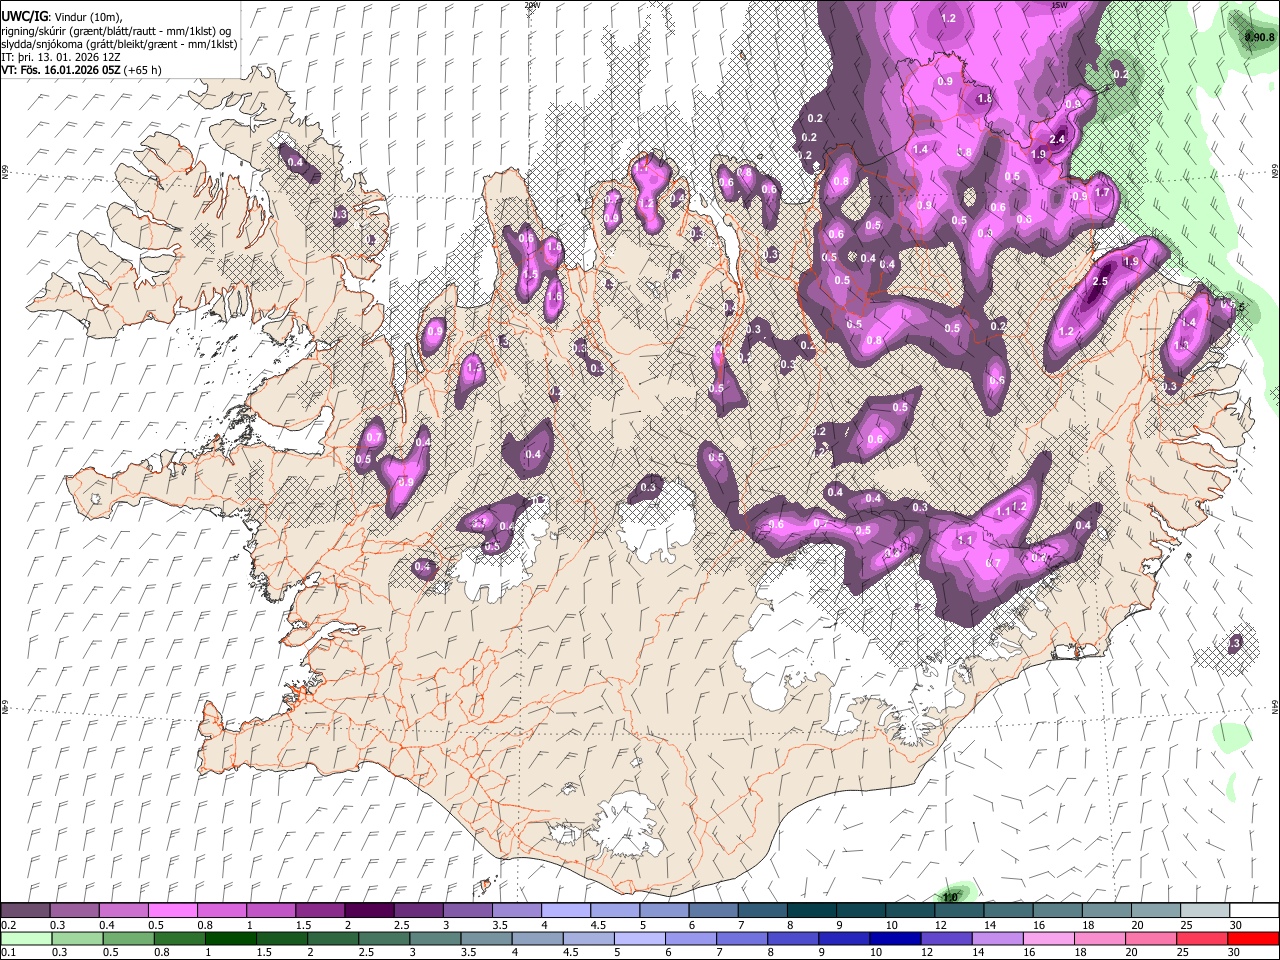The image size is (1280, 960).
Task: Click the upper legend swatch labeled 18
Action: 1105,911
